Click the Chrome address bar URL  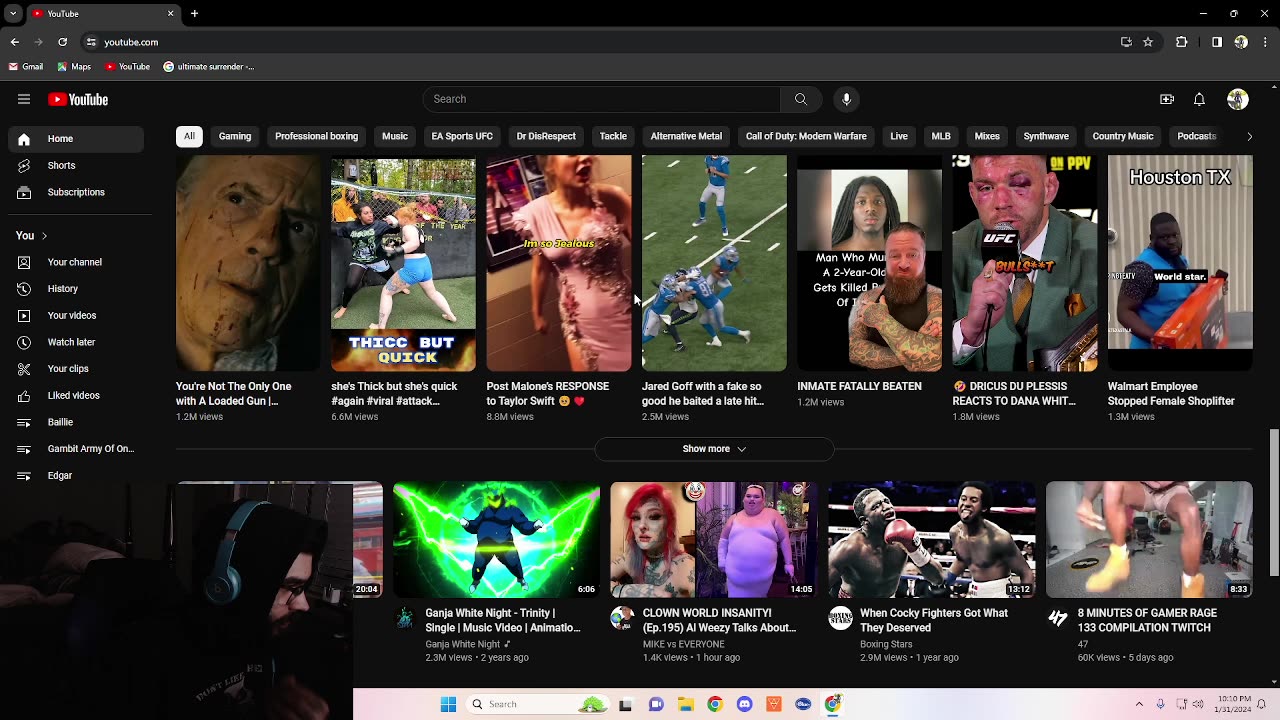[131, 42]
